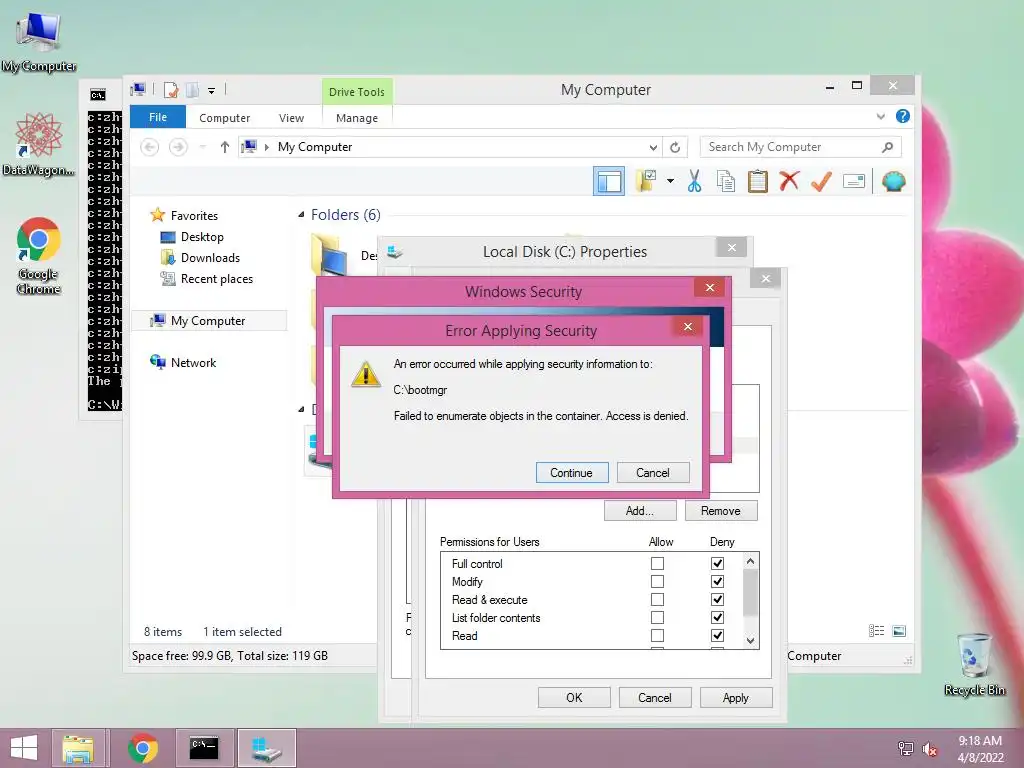Open the Windows Start button
Screen dimensions: 1024x768
coord(24,748)
